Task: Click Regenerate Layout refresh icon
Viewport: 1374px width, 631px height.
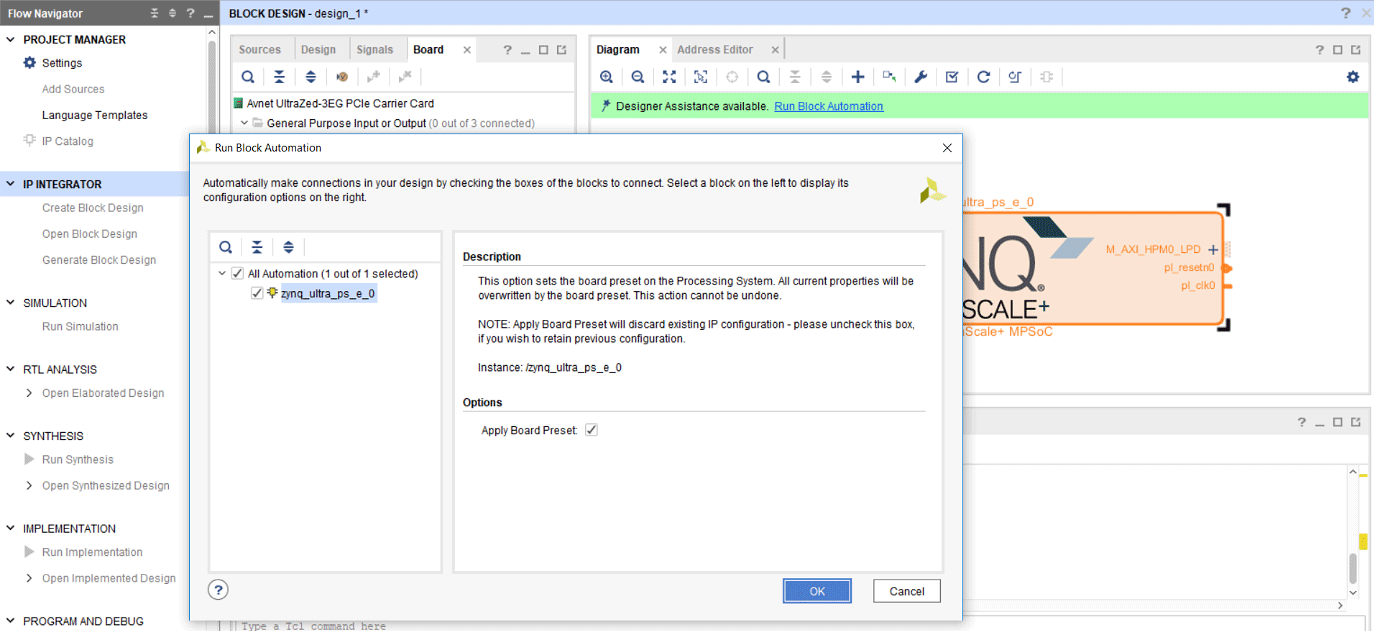Action: pos(983,77)
